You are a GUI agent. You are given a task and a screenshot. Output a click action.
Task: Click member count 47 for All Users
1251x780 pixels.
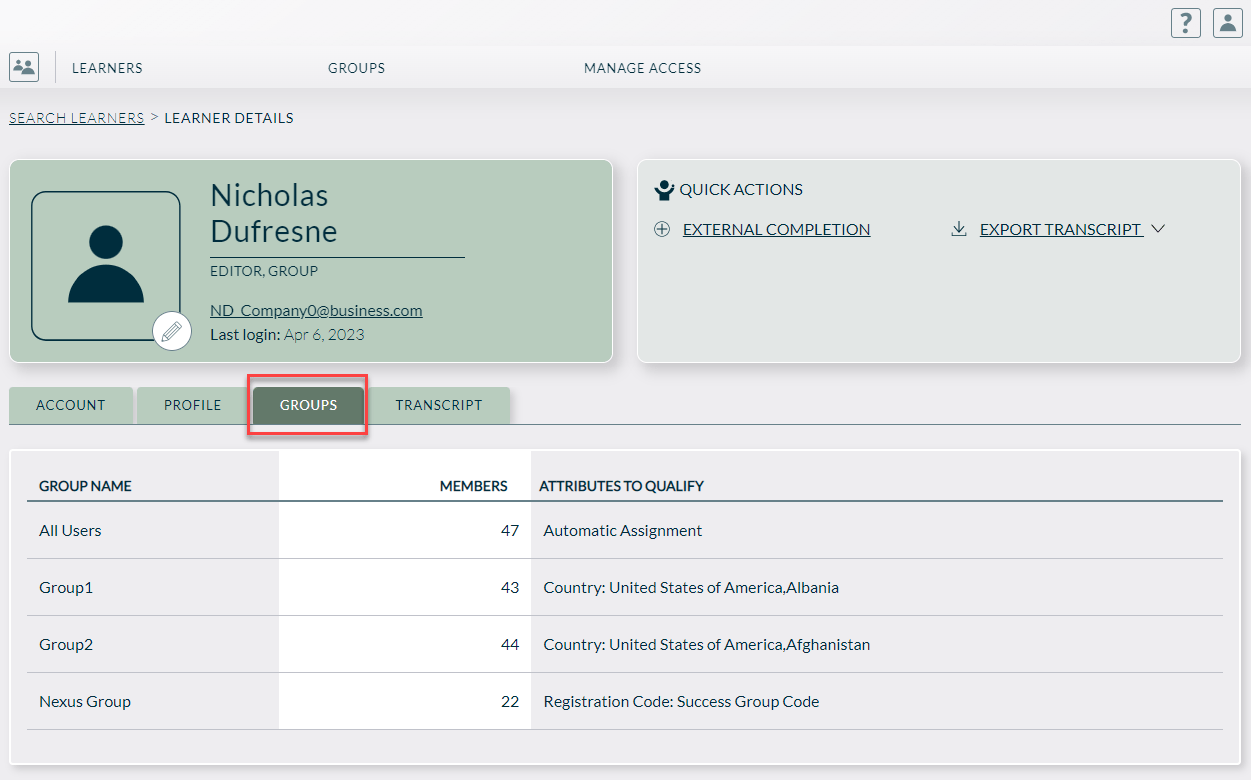point(510,530)
